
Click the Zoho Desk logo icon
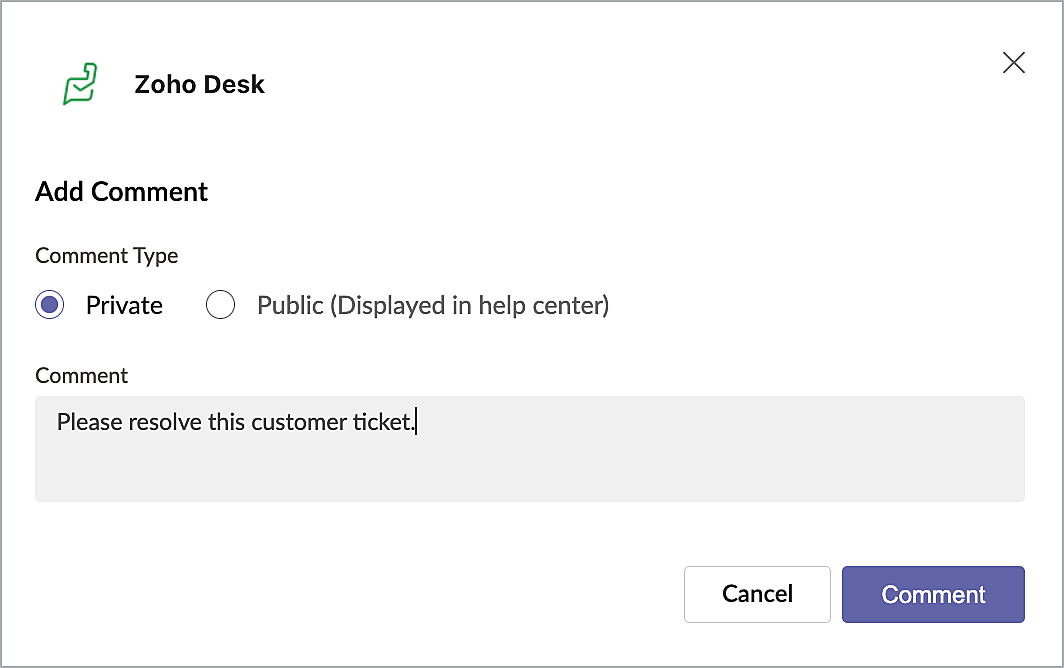point(80,84)
